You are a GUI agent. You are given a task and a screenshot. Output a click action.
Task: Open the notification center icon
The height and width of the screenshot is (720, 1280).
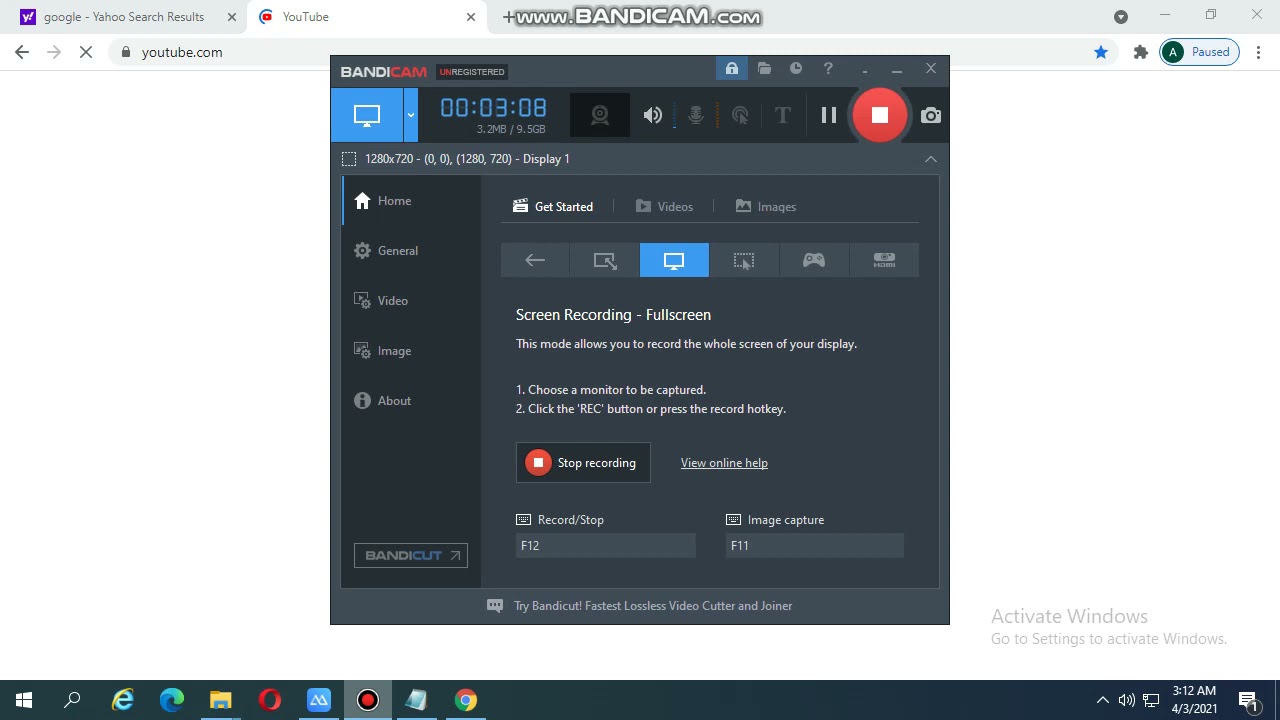coord(1248,700)
